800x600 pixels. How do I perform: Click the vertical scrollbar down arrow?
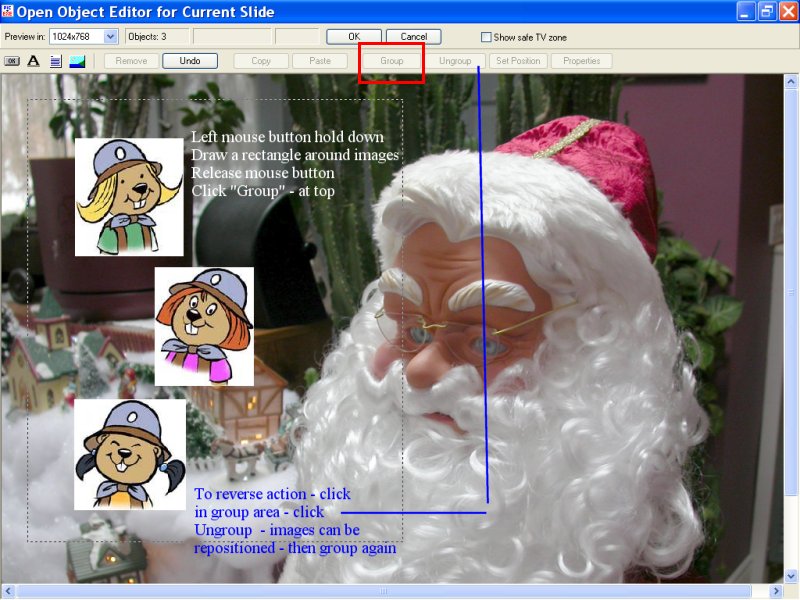(x=791, y=576)
